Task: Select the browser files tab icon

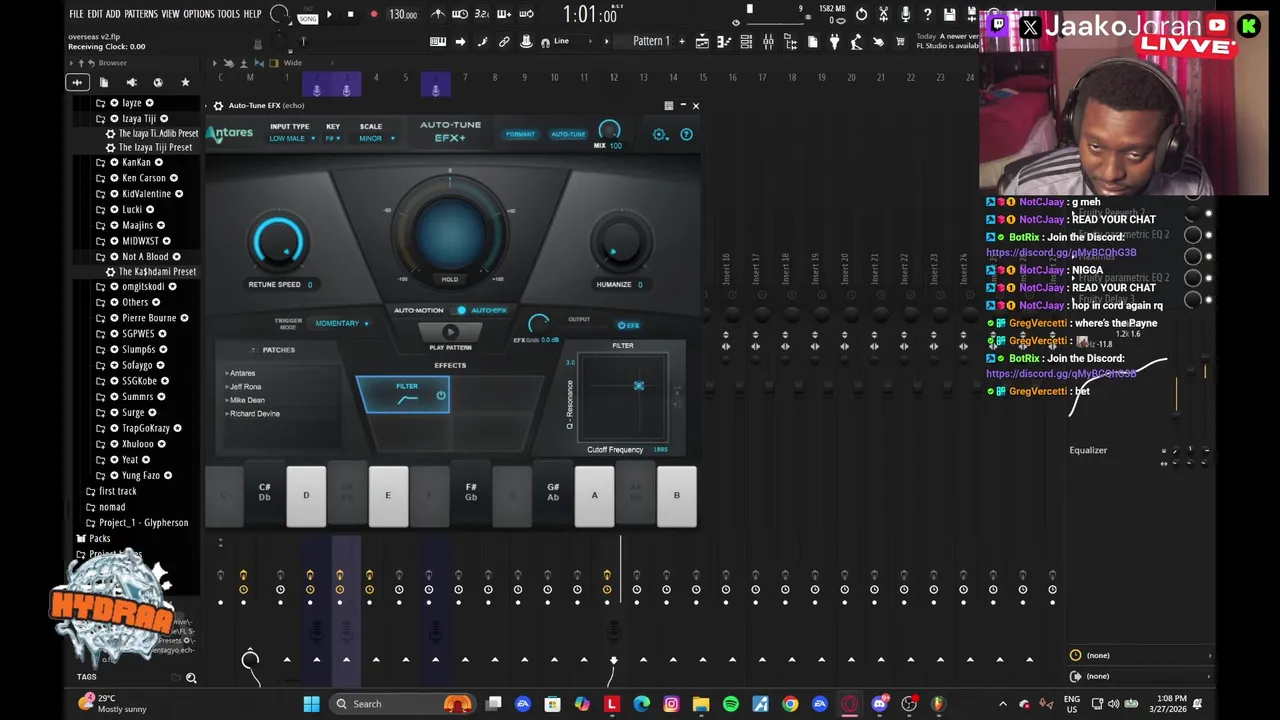Action: (104, 82)
